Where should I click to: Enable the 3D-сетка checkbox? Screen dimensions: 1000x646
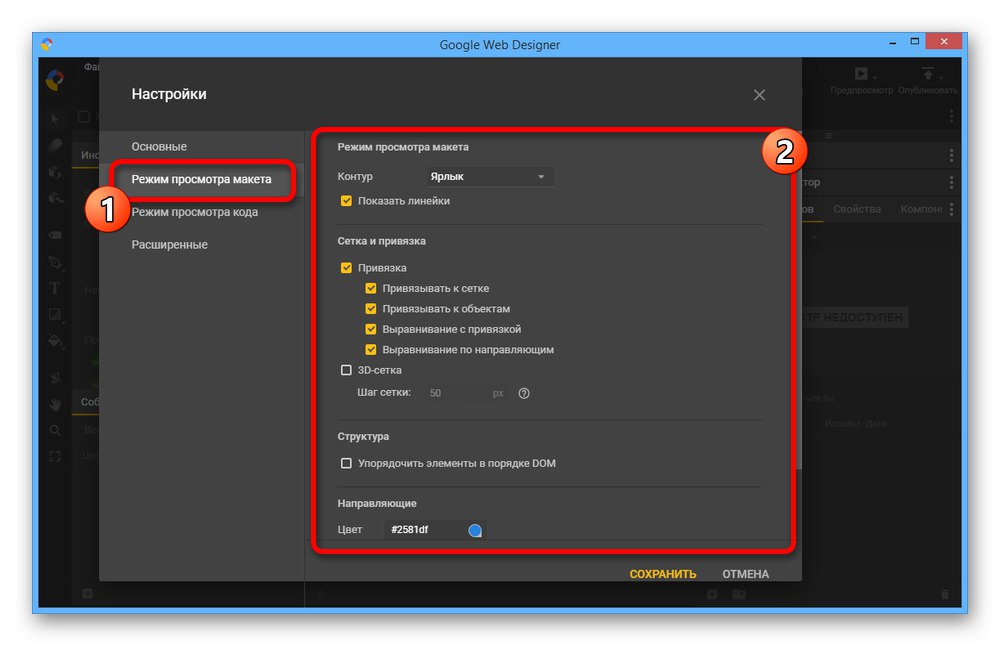(x=346, y=370)
